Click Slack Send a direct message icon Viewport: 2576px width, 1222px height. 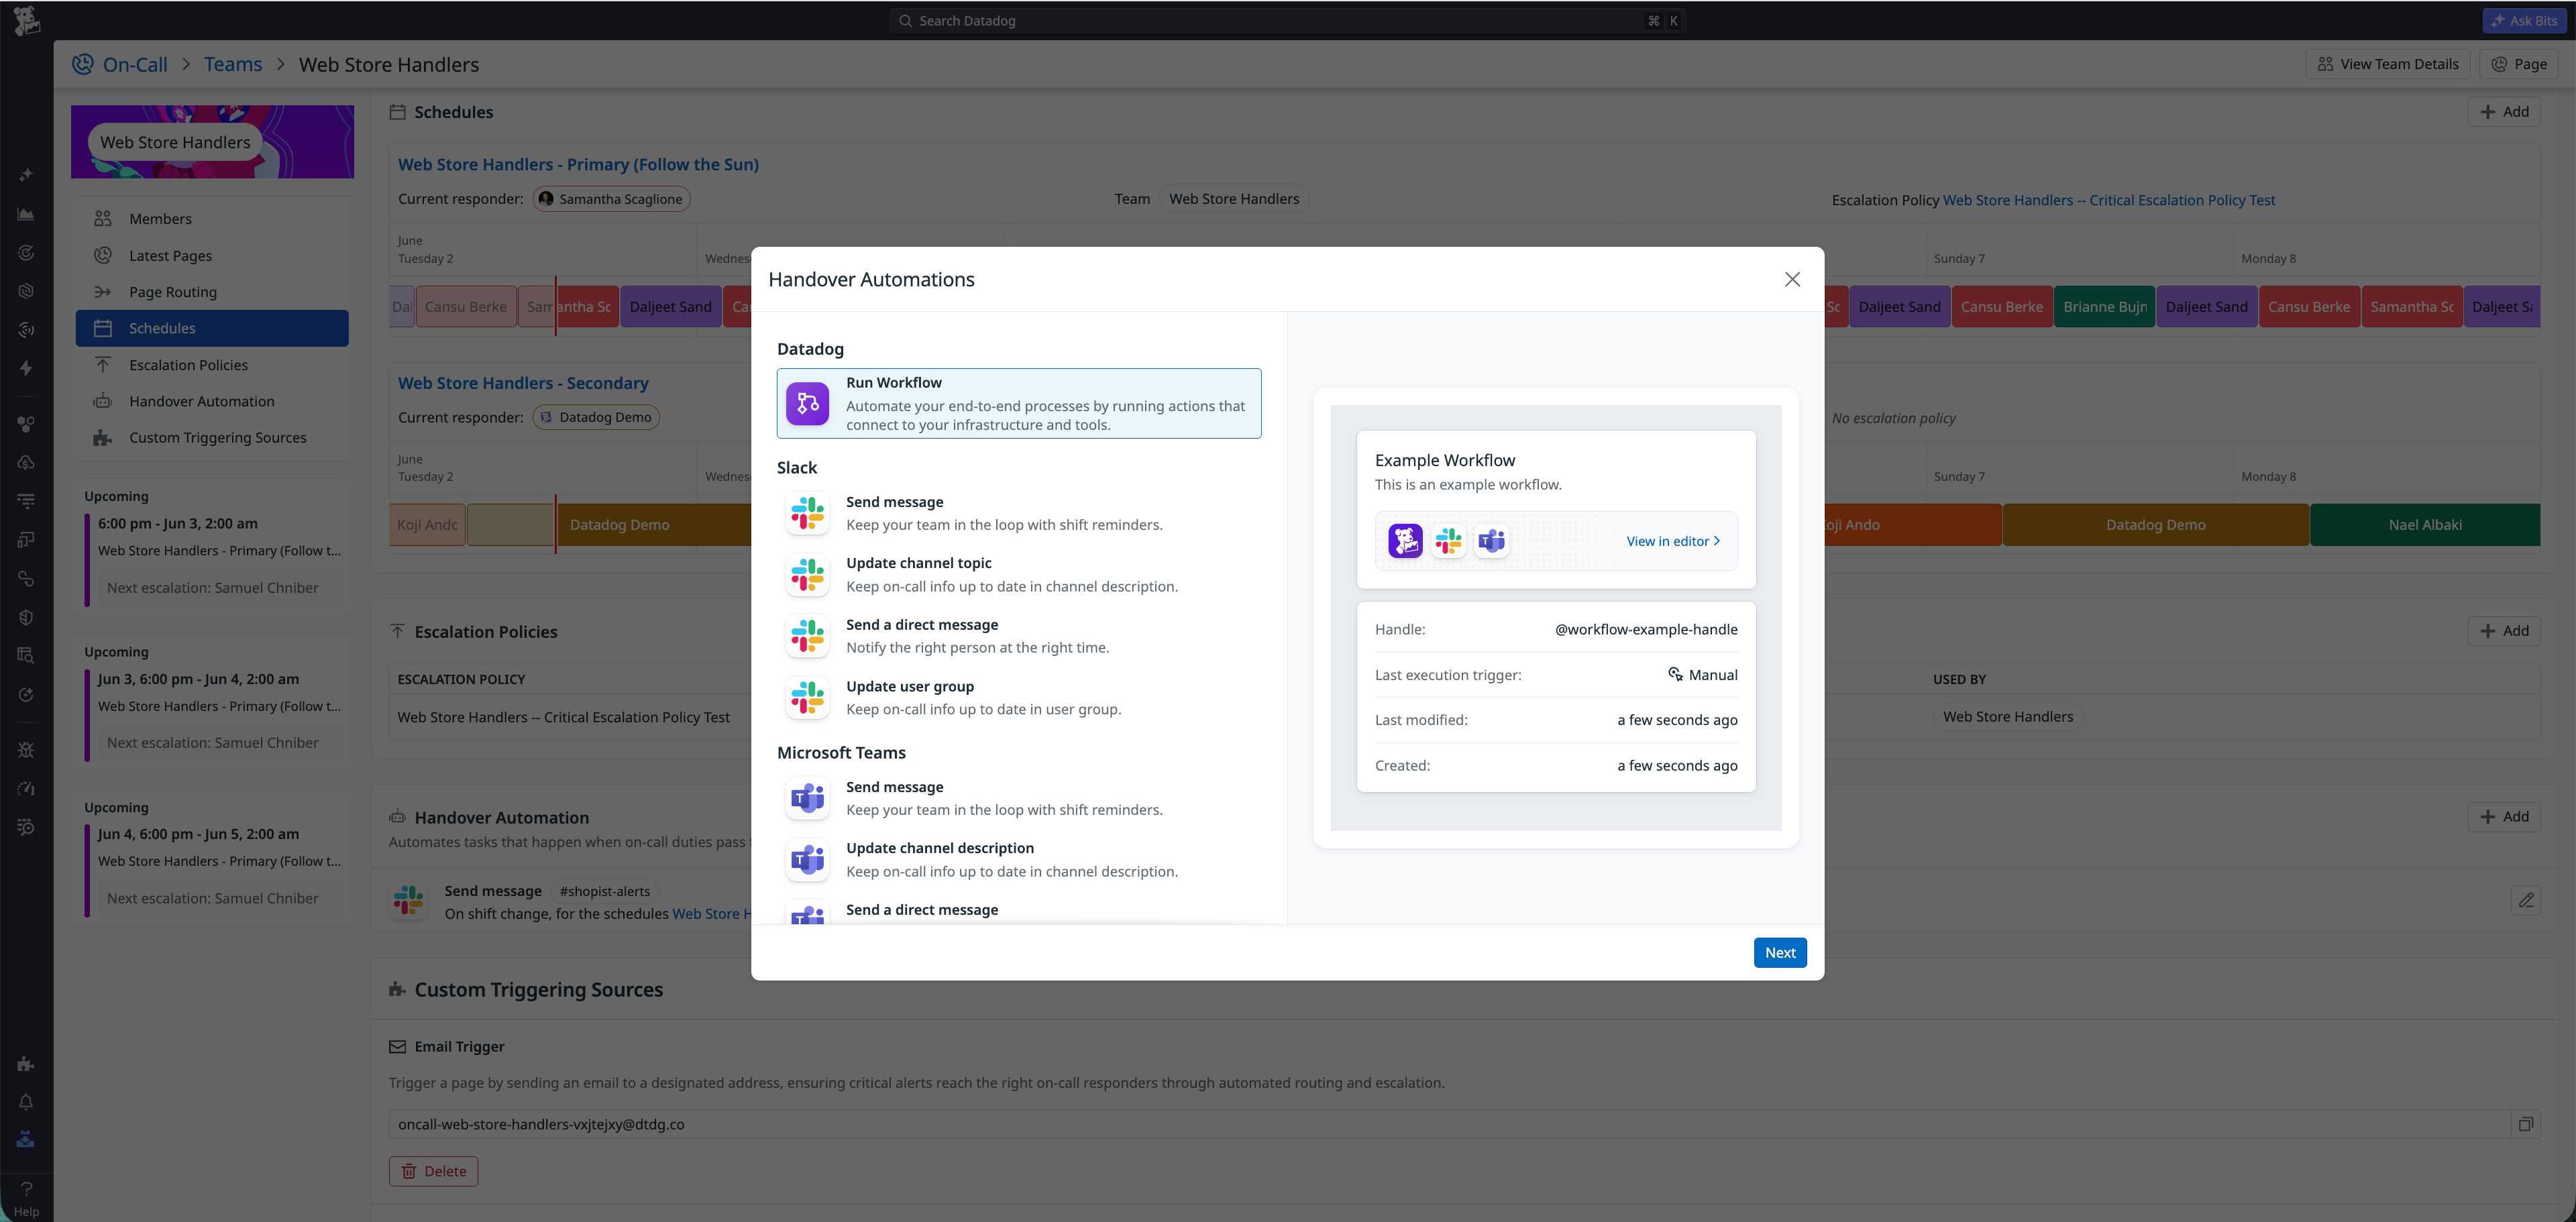[807, 636]
